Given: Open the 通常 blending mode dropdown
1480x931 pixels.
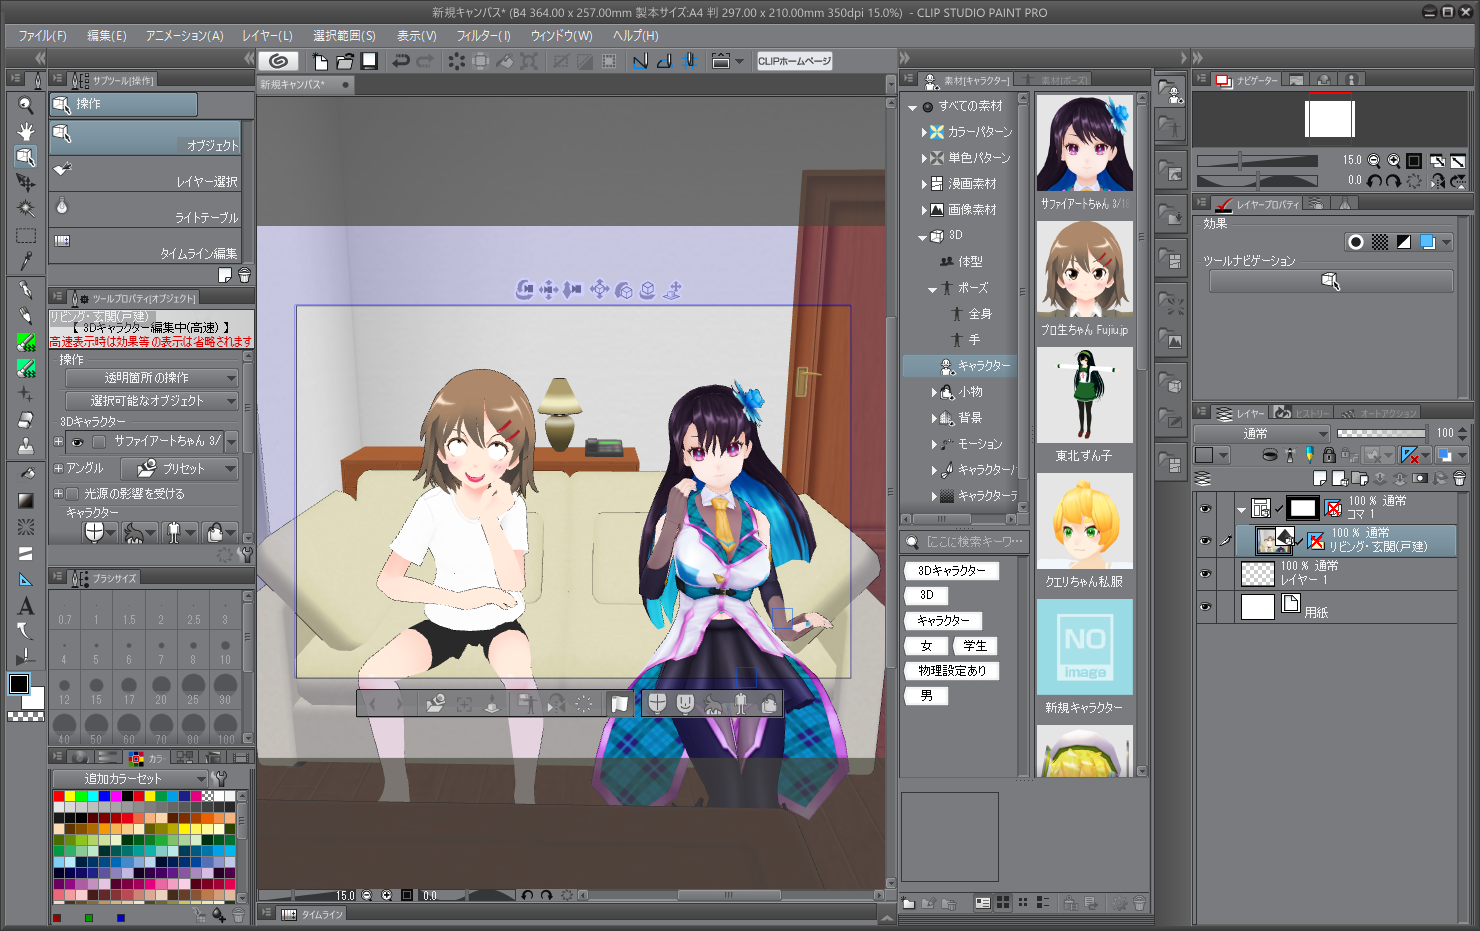Looking at the screenshot, I should tap(1262, 433).
